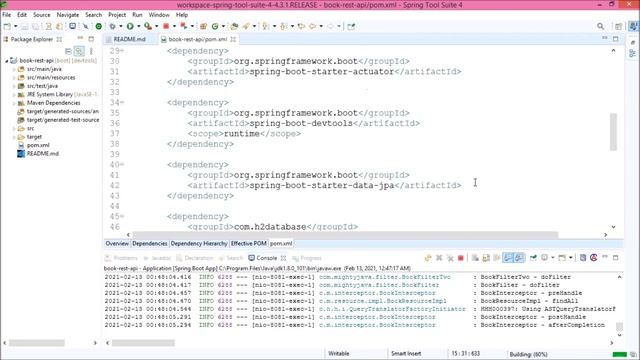640x360 pixels.
Task: Switch to the README.md editor tab
Action: click(129, 39)
